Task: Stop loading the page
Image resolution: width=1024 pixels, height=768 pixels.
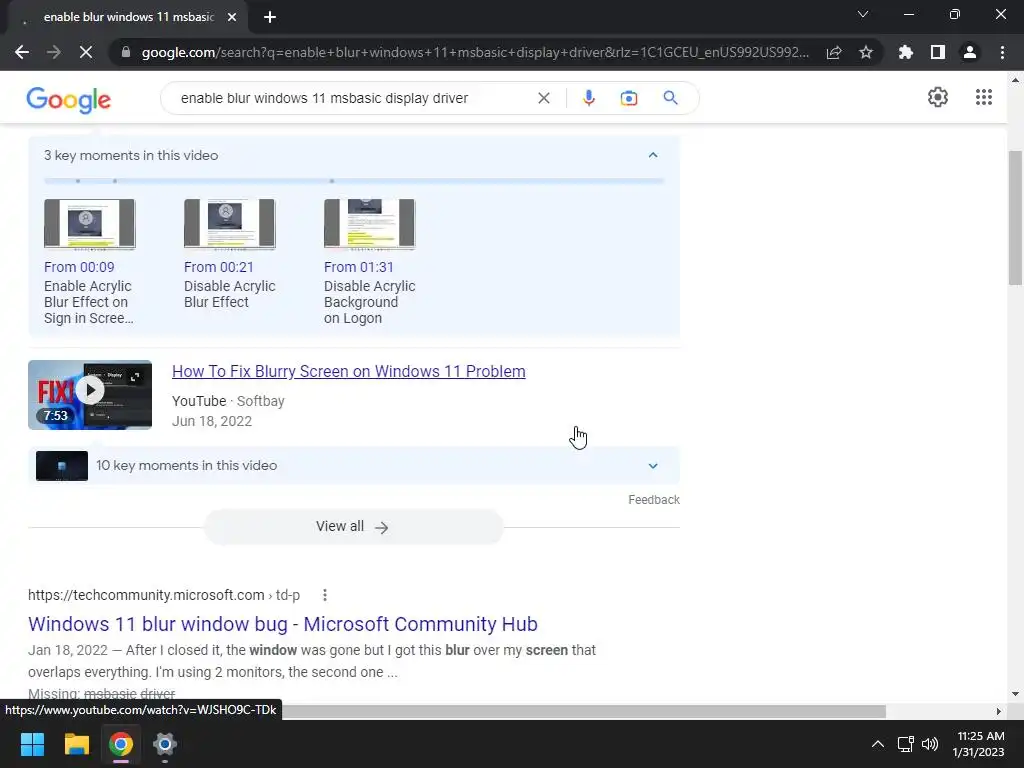Action: (x=86, y=52)
